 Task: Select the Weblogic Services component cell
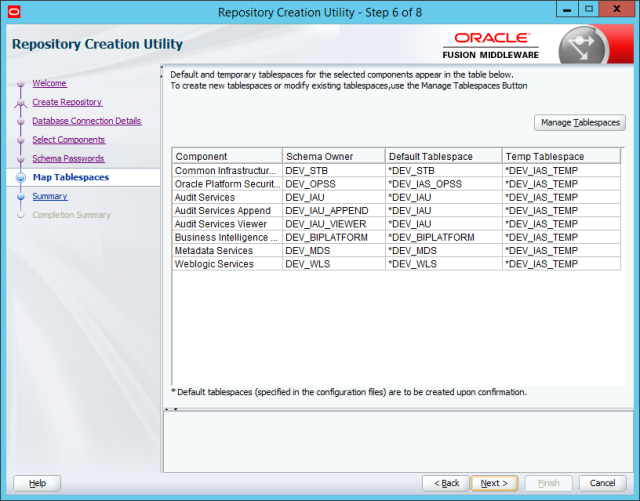click(x=227, y=264)
